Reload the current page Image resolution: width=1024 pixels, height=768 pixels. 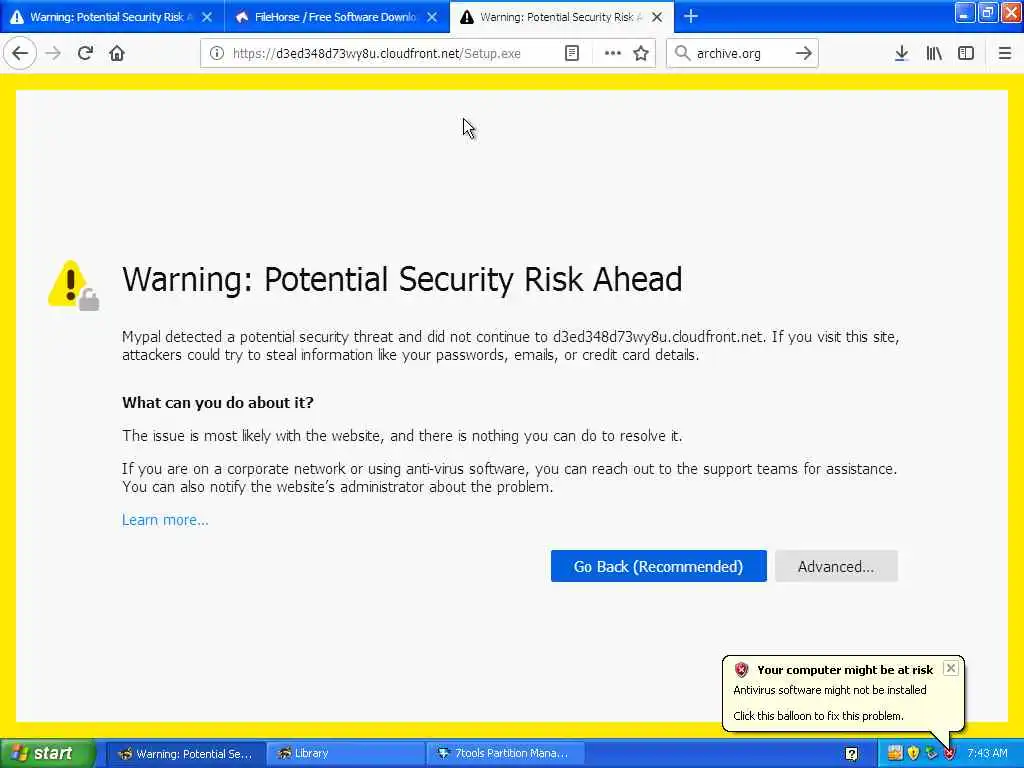(x=85, y=53)
